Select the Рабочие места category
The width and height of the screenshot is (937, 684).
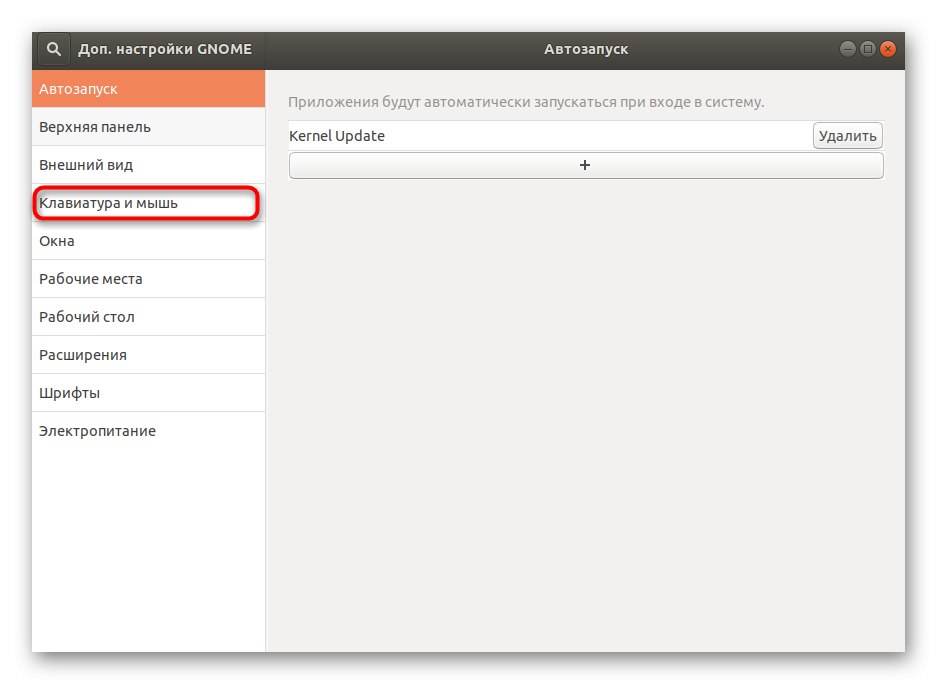coord(148,279)
